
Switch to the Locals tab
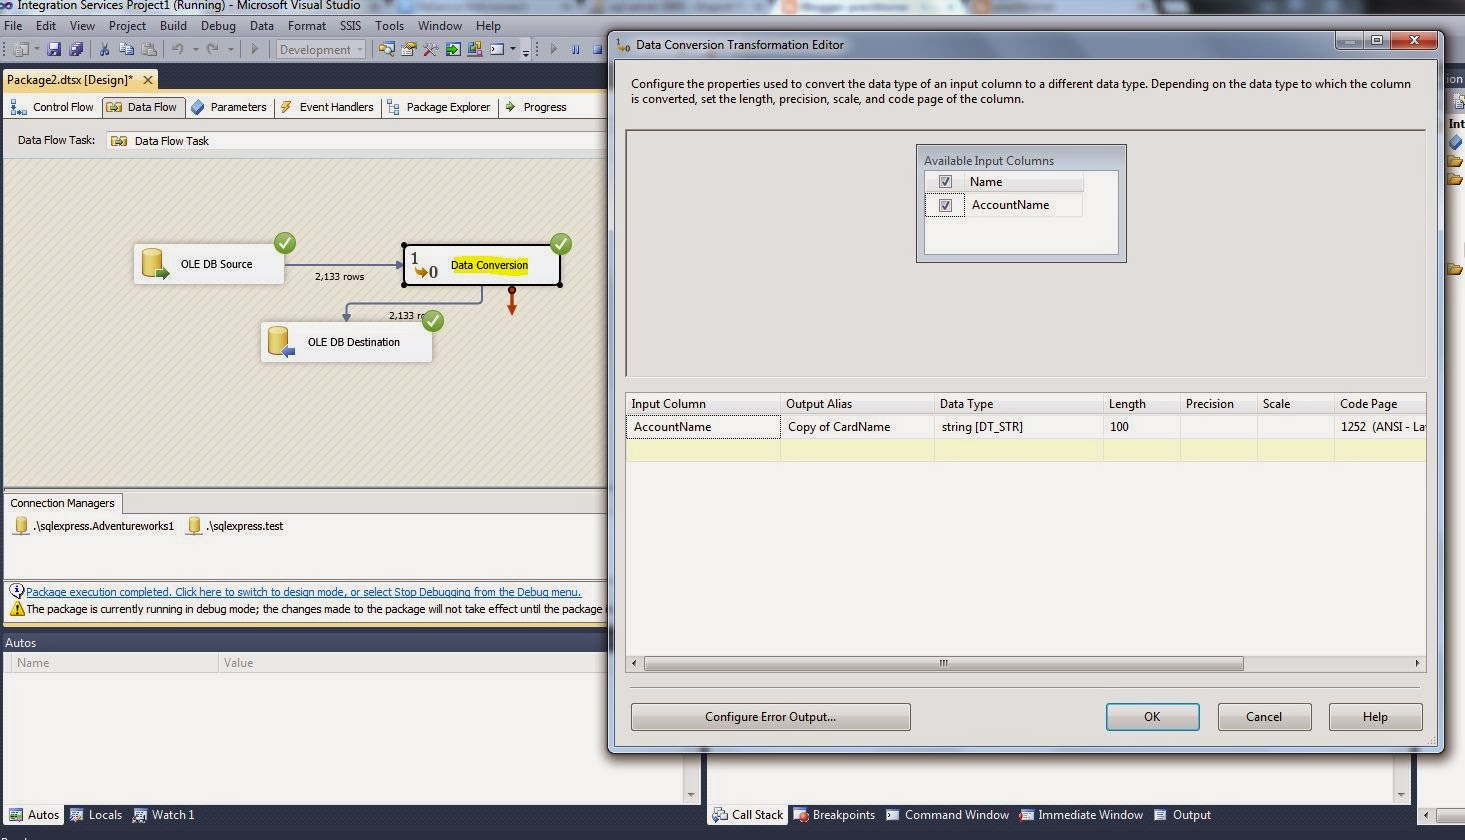coord(96,815)
